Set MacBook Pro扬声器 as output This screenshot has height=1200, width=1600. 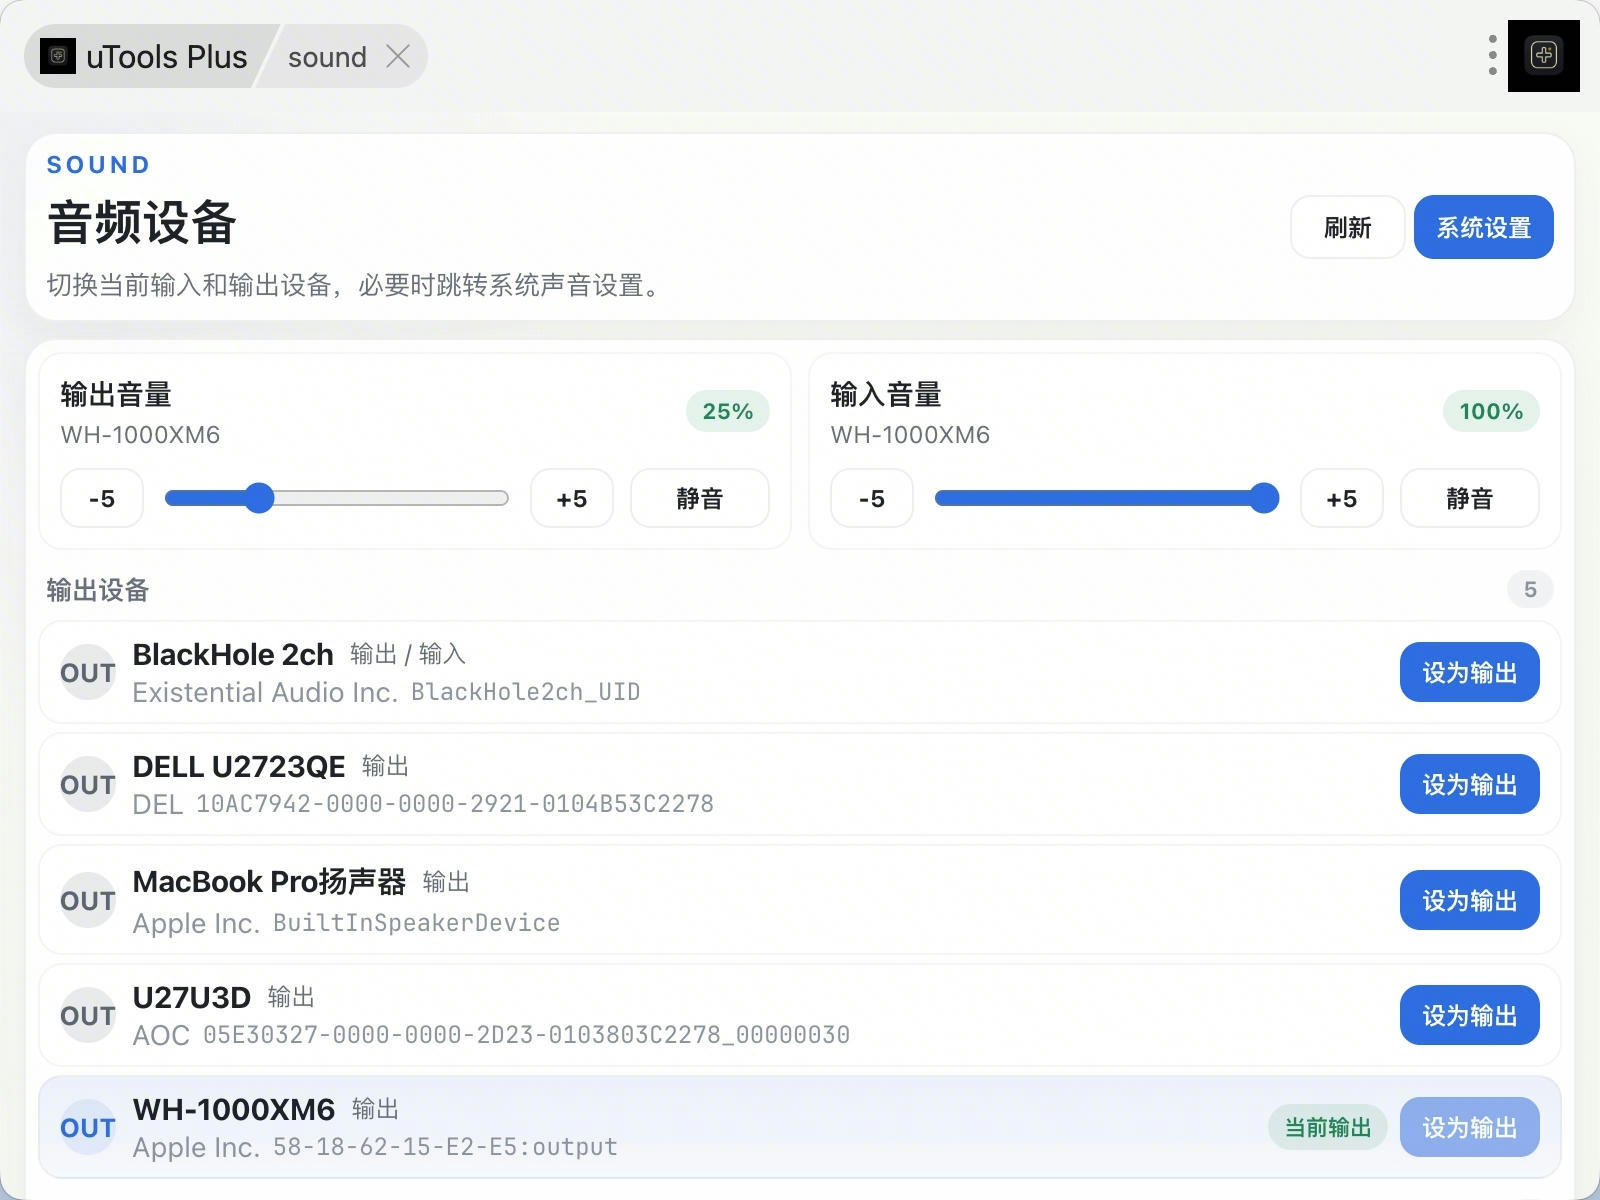[x=1470, y=900]
